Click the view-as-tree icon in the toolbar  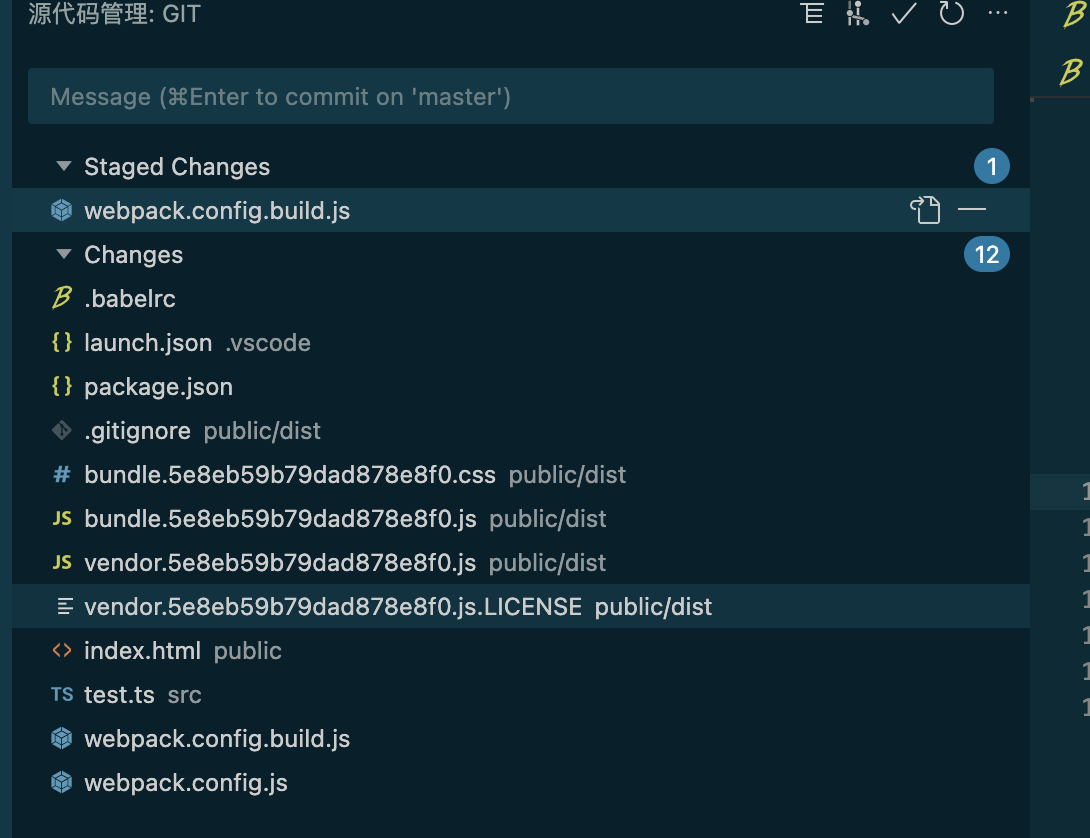coord(812,14)
